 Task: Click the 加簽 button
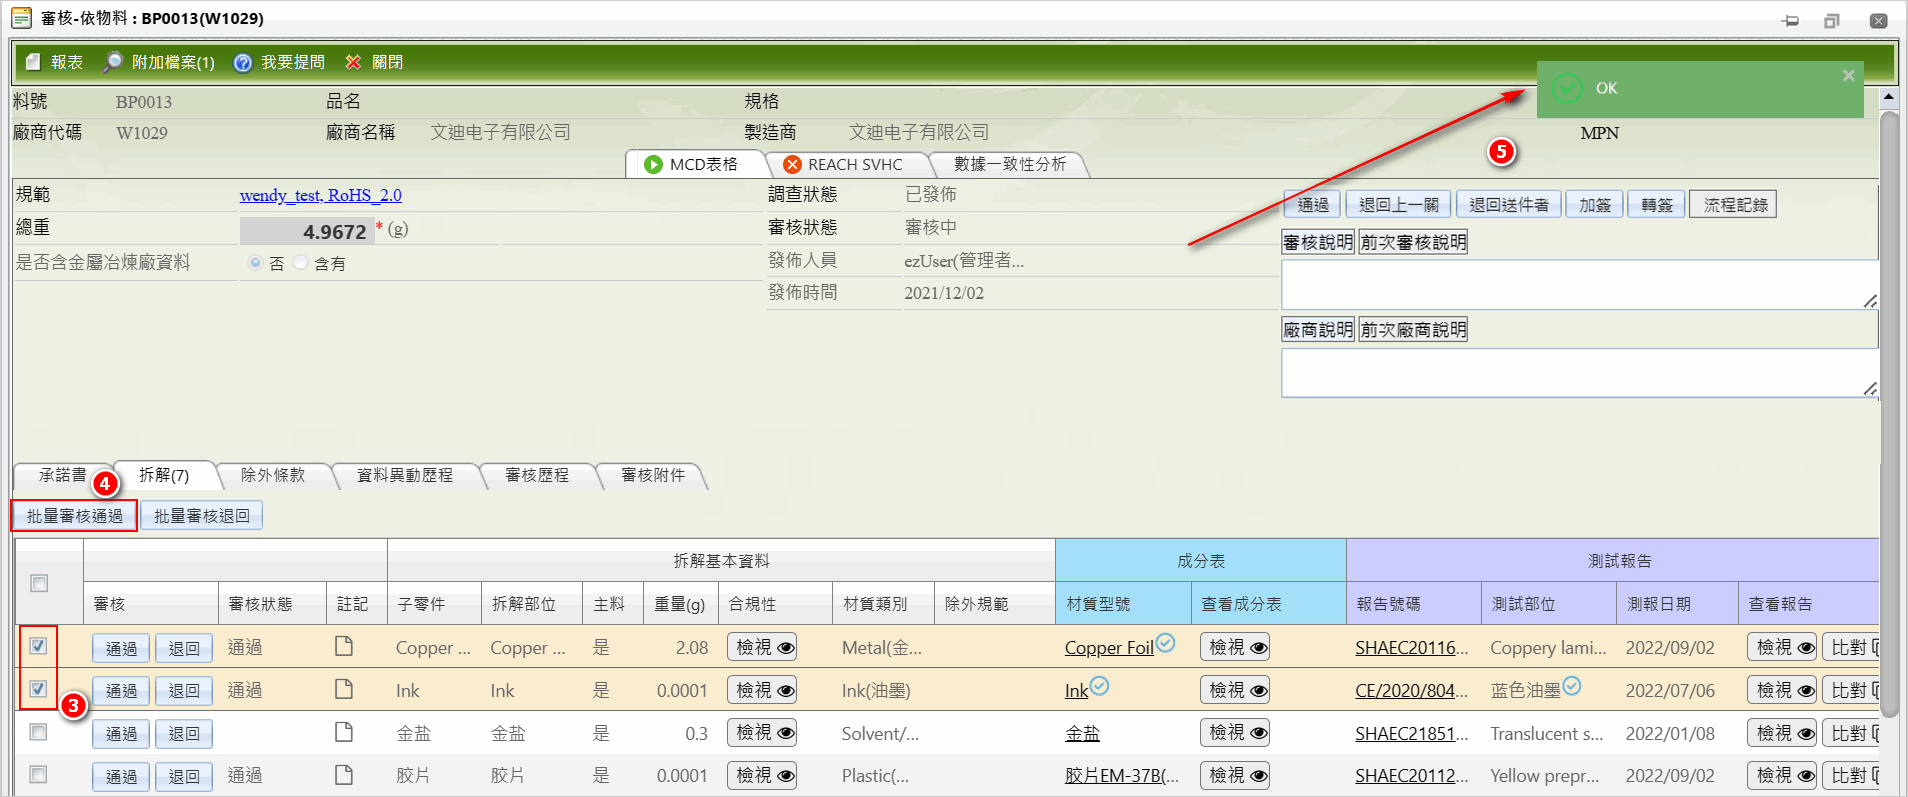coord(1594,205)
